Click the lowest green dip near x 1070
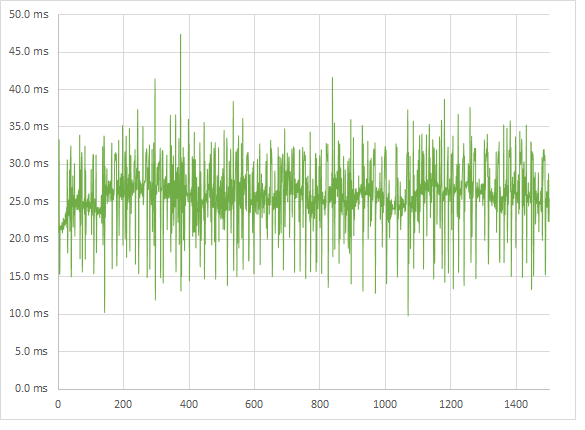The height and width of the screenshot is (430, 585). [x=408, y=313]
